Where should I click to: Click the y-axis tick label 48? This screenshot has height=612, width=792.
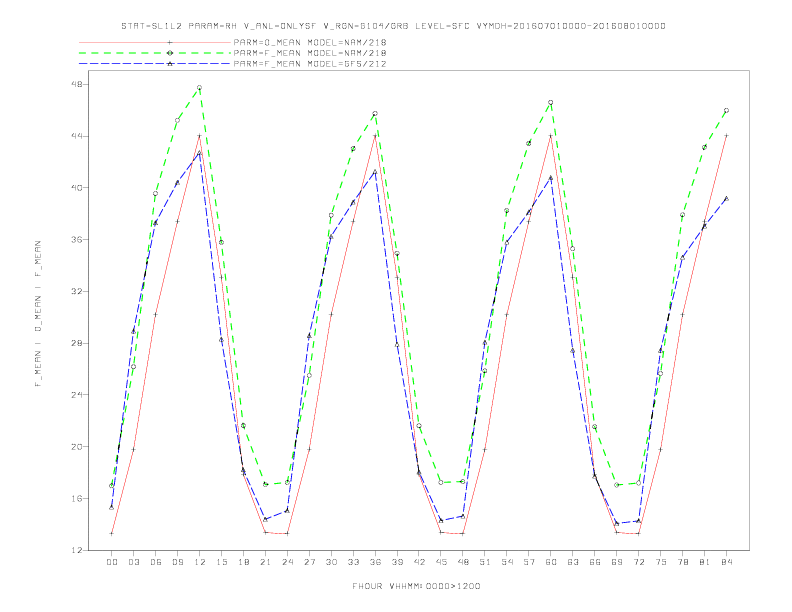(77, 84)
